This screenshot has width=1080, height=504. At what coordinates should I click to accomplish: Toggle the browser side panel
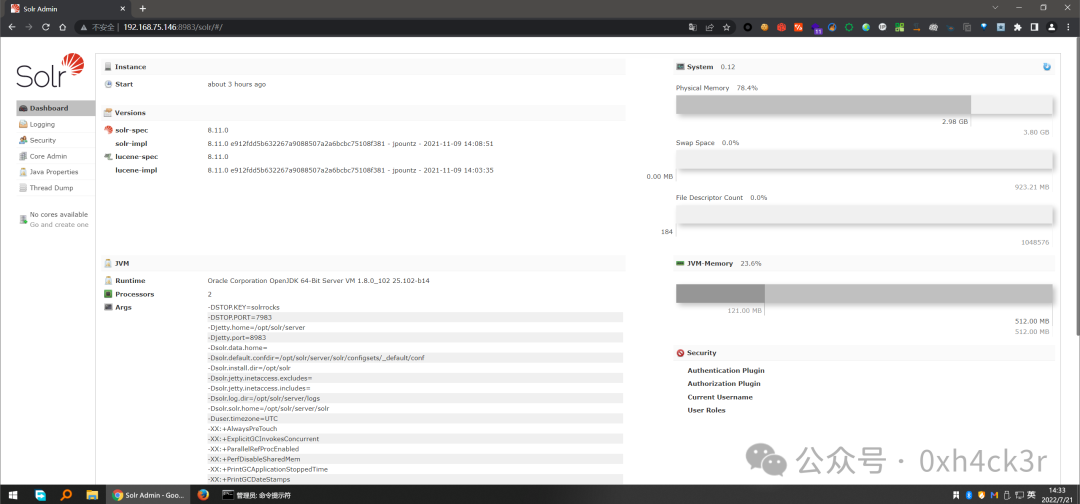click(x=1035, y=28)
